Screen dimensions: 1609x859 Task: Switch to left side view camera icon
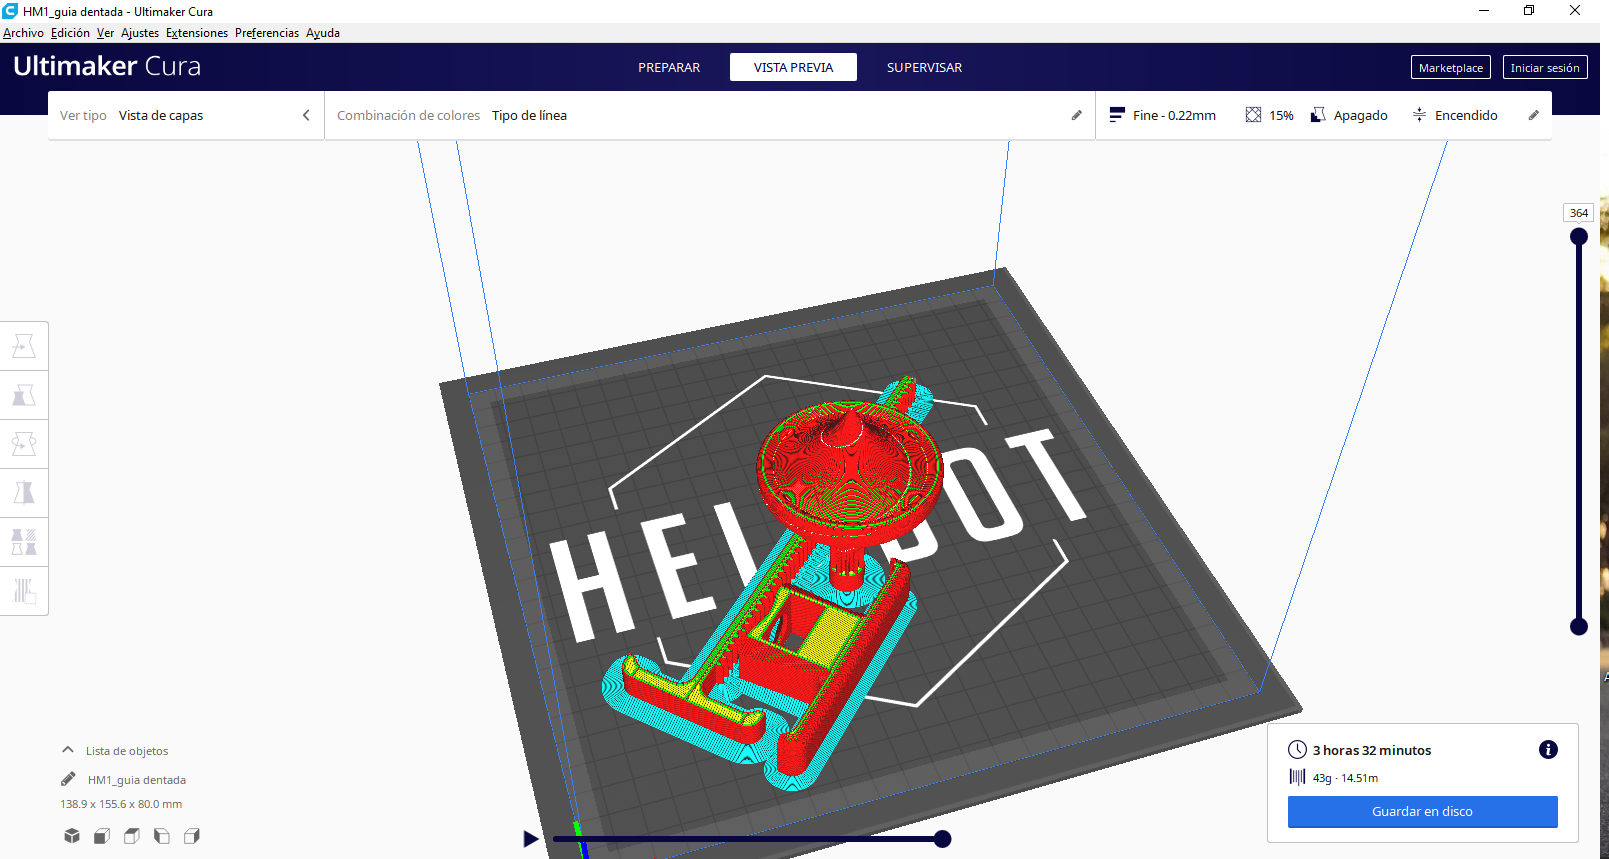[162, 836]
